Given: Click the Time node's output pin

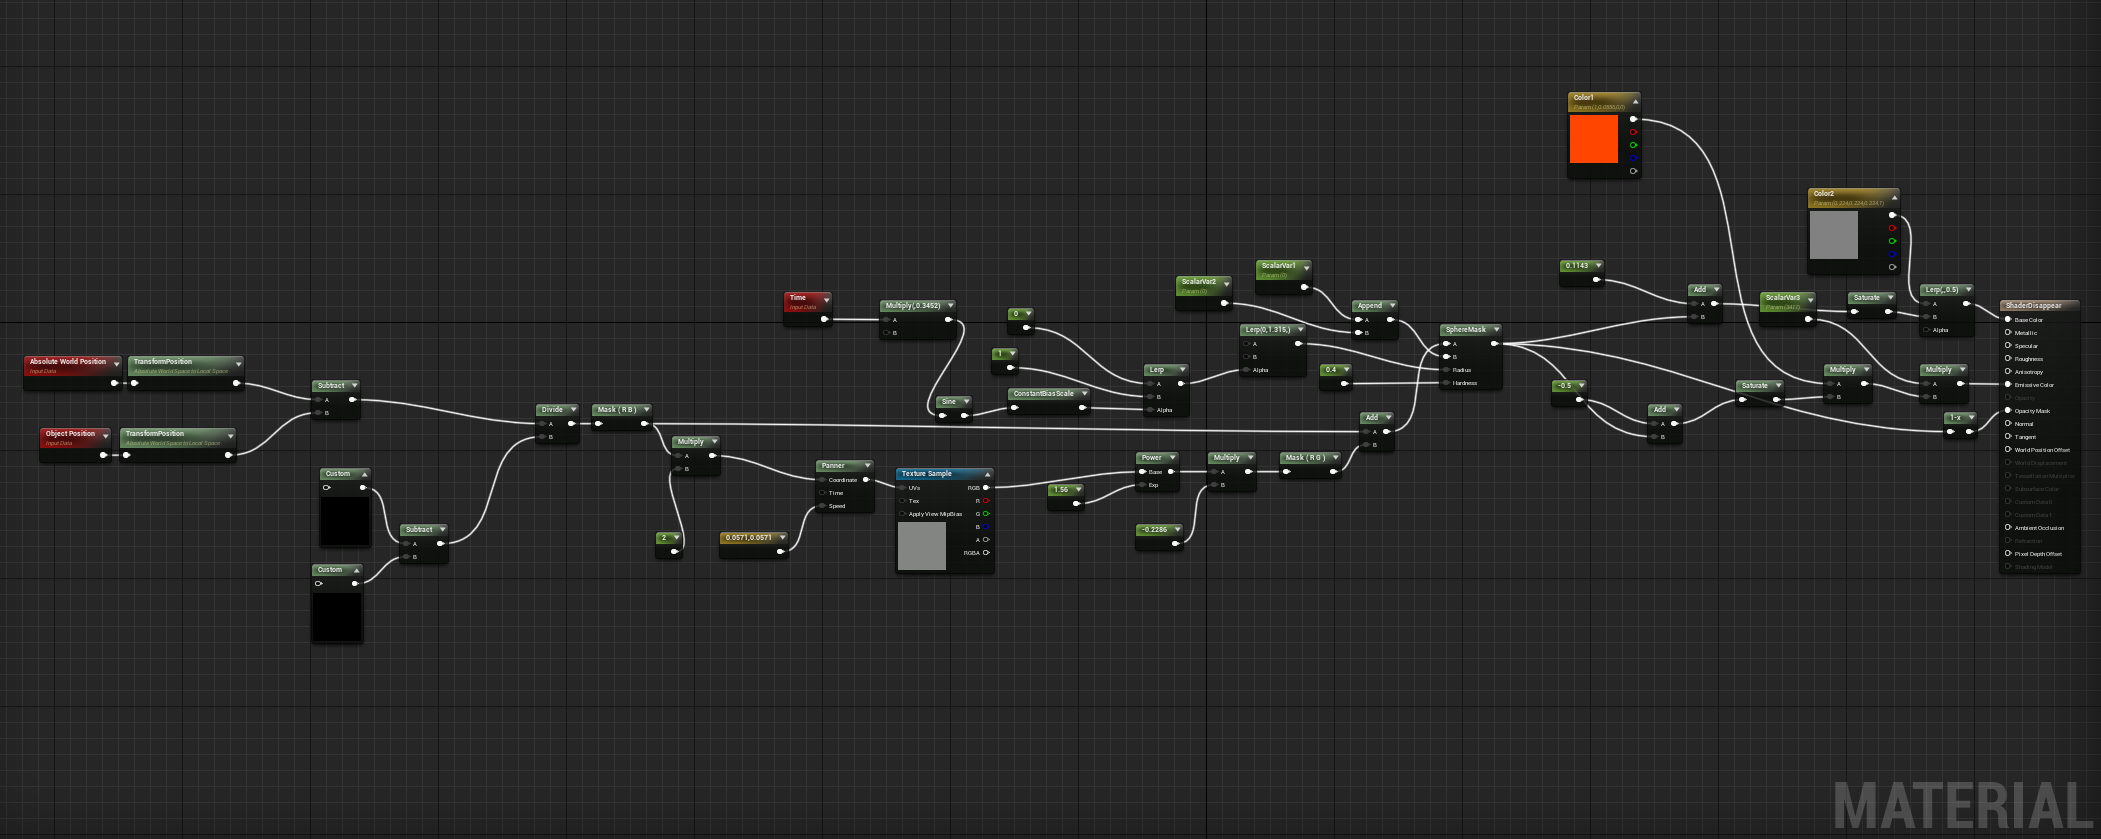Looking at the screenshot, I should pyautogui.click(x=824, y=319).
